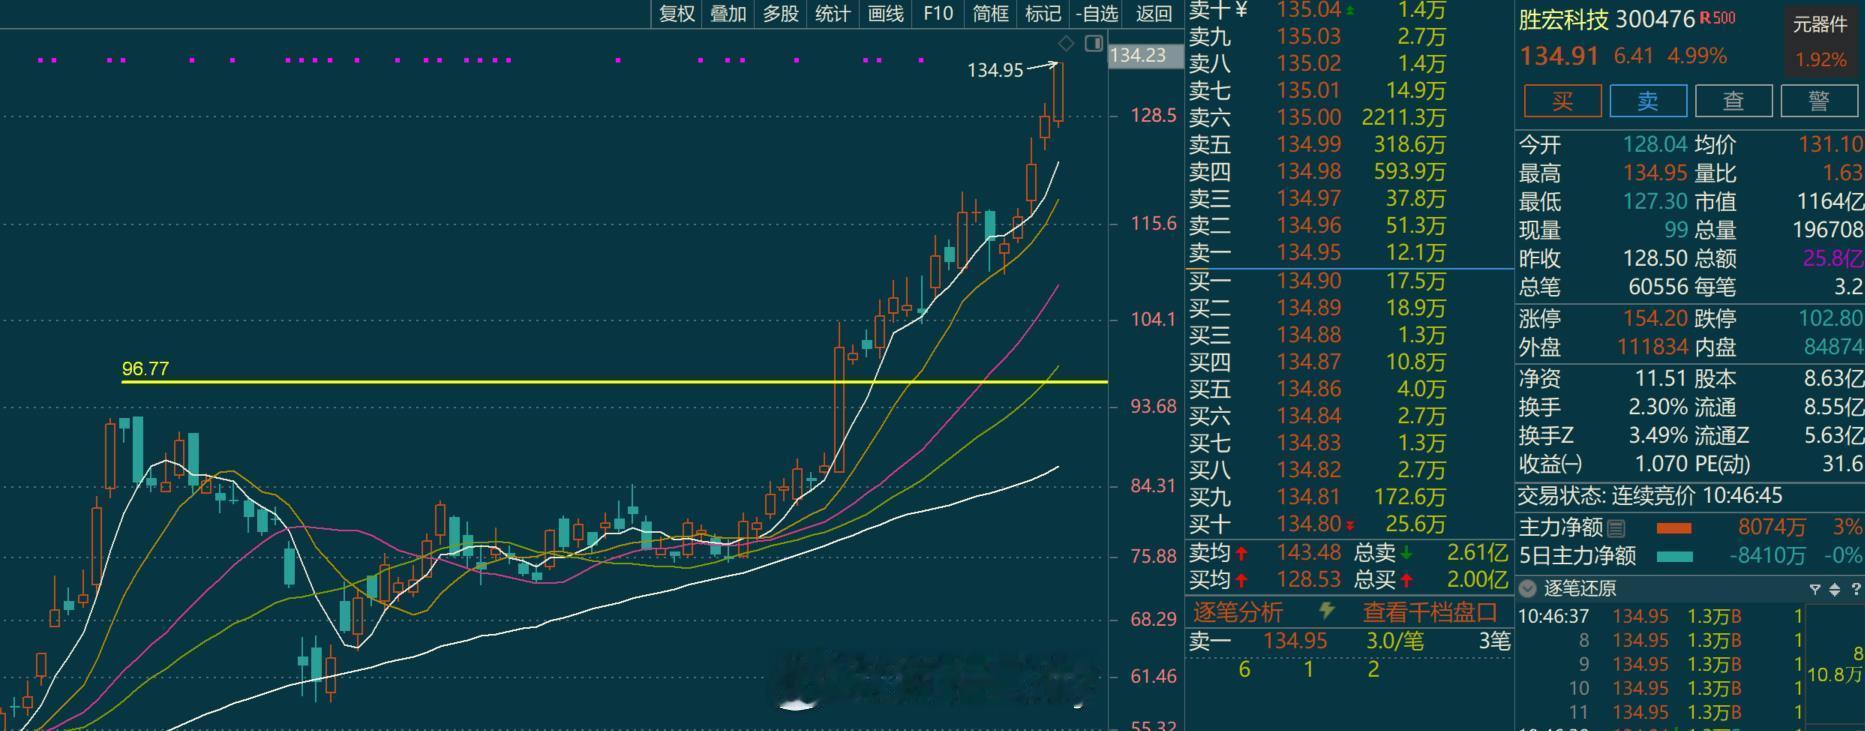
Task: Open the 画线 drawing tools
Action: pyautogui.click(x=886, y=13)
